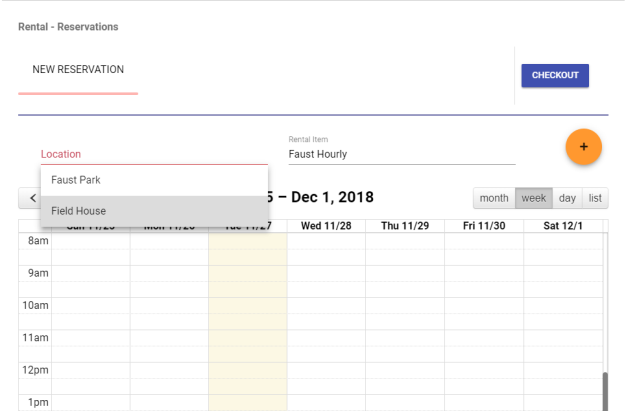
Task: Open the Location dropdown field
Action: (154, 154)
